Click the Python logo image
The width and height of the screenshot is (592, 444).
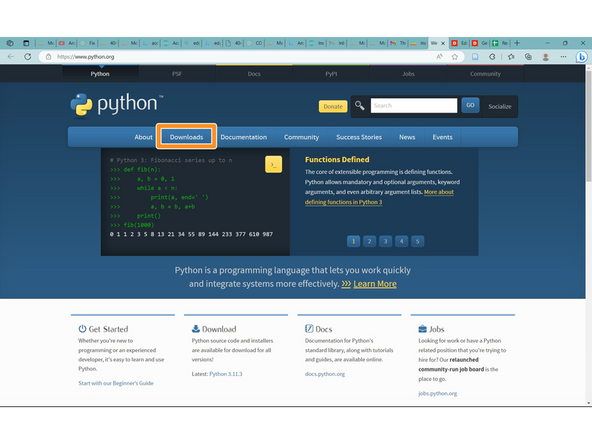pos(117,105)
